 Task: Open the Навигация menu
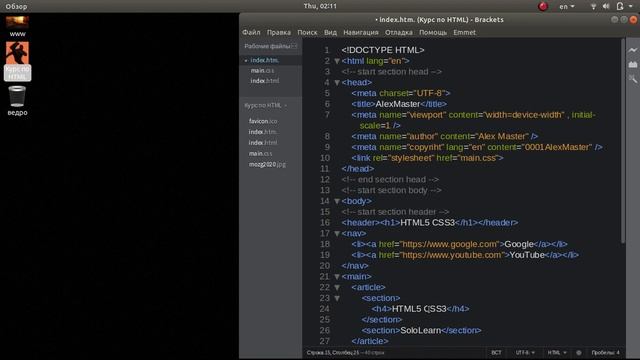click(x=360, y=32)
